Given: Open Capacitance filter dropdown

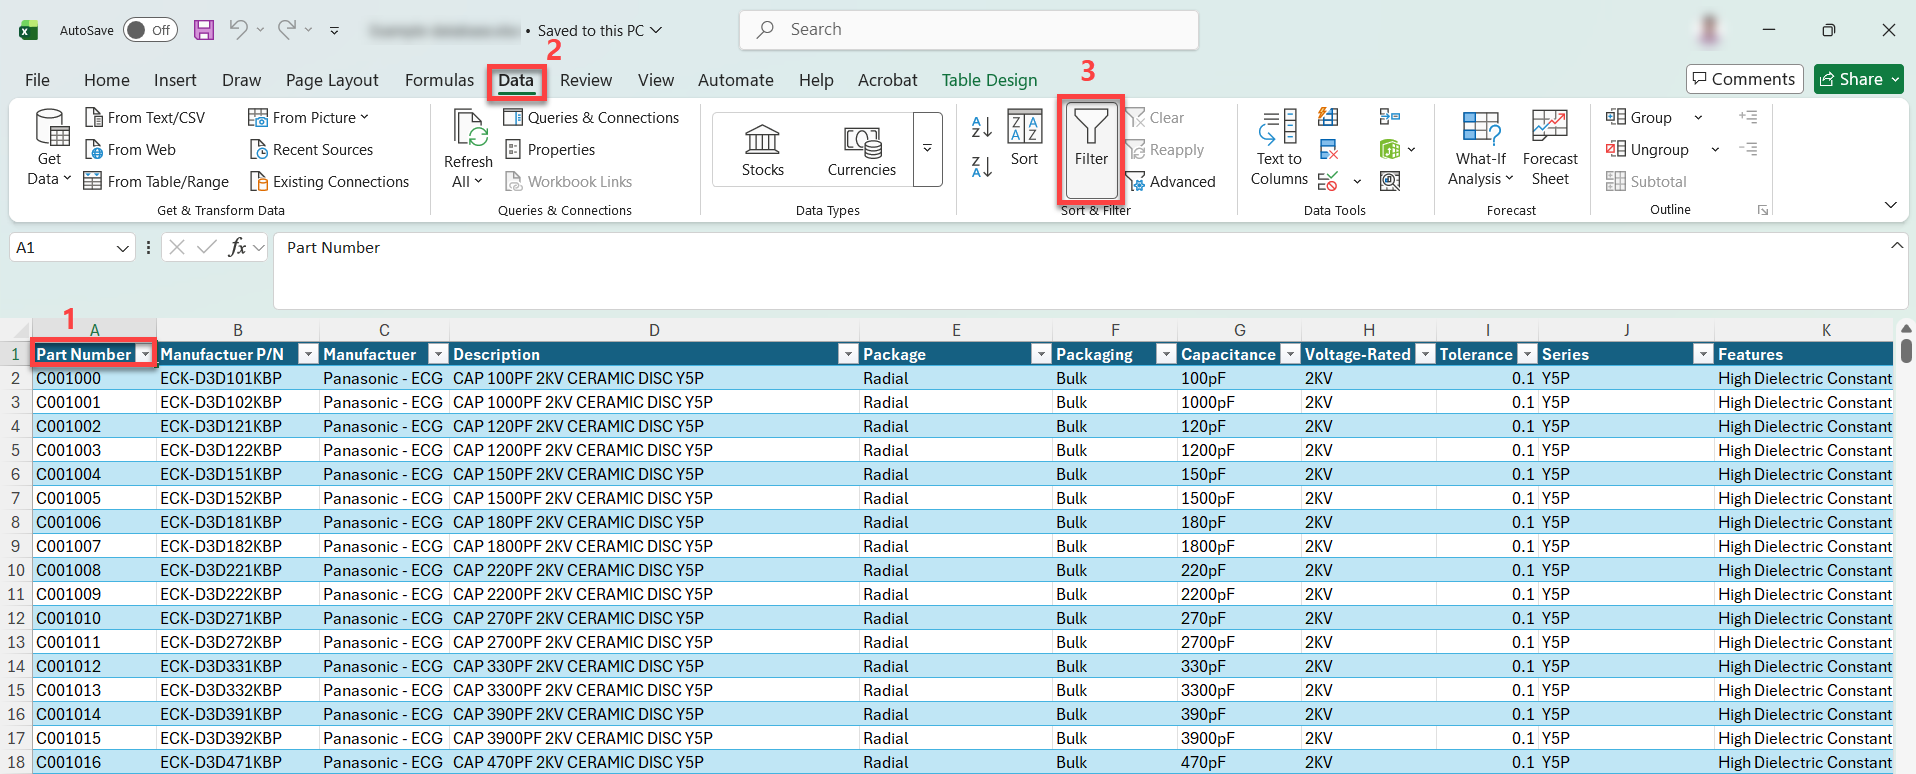Looking at the screenshot, I should pyautogui.click(x=1290, y=354).
